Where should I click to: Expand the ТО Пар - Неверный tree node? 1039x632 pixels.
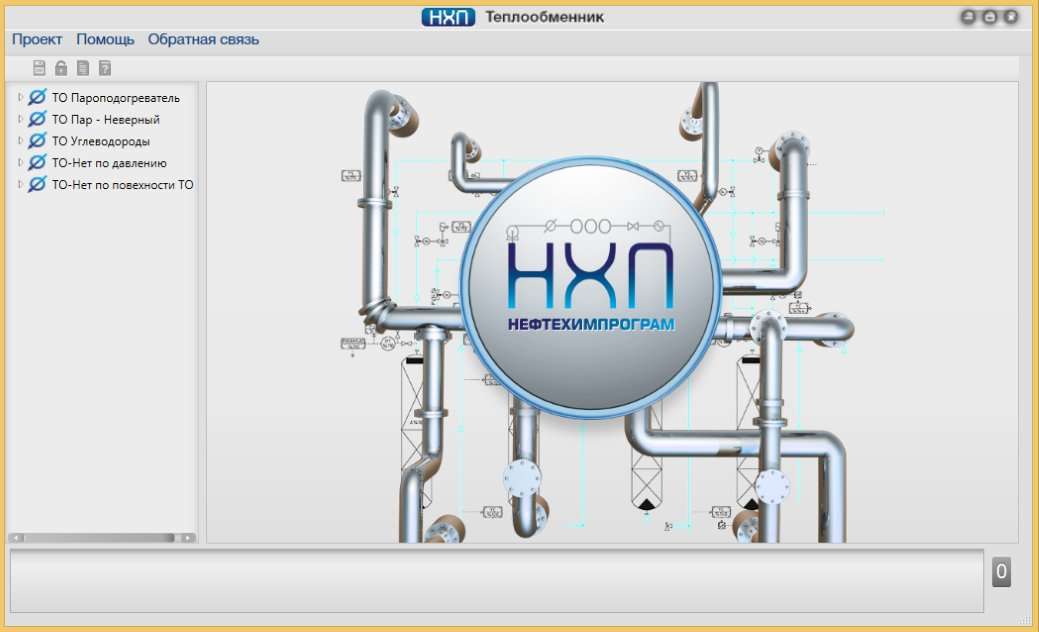pos(20,119)
